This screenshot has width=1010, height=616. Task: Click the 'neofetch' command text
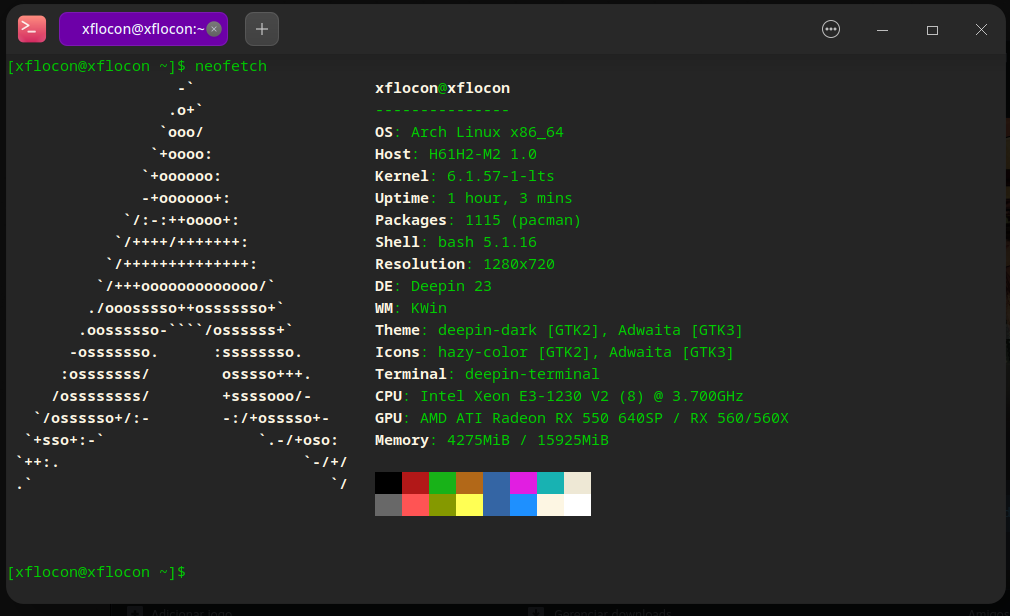pyautogui.click(x=231, y=66)
